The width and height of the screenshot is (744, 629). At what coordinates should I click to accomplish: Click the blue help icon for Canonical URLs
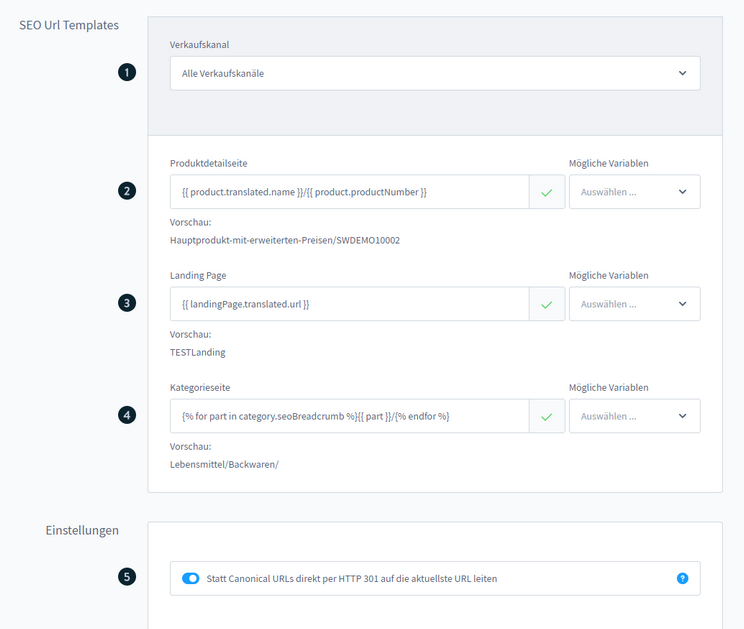tap(683, 578)
